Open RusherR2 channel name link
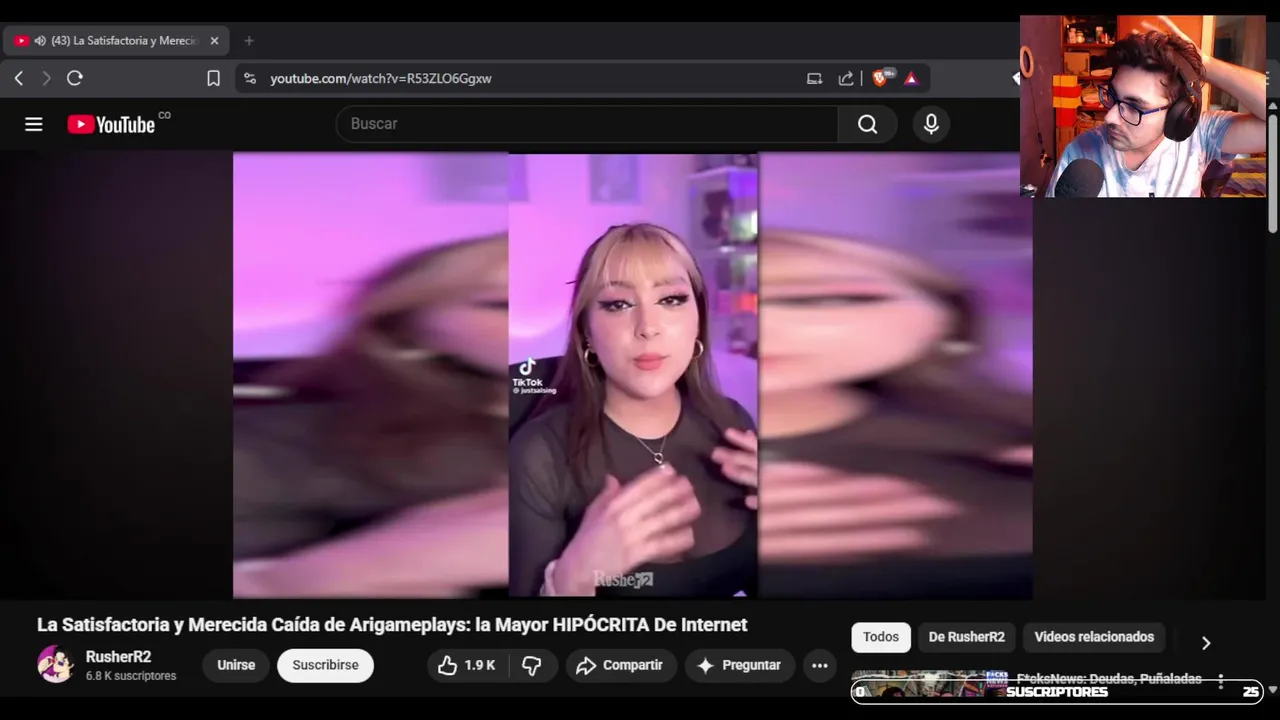The width and height of the screenshot is (1280, 720). click(x=118, y=657)
